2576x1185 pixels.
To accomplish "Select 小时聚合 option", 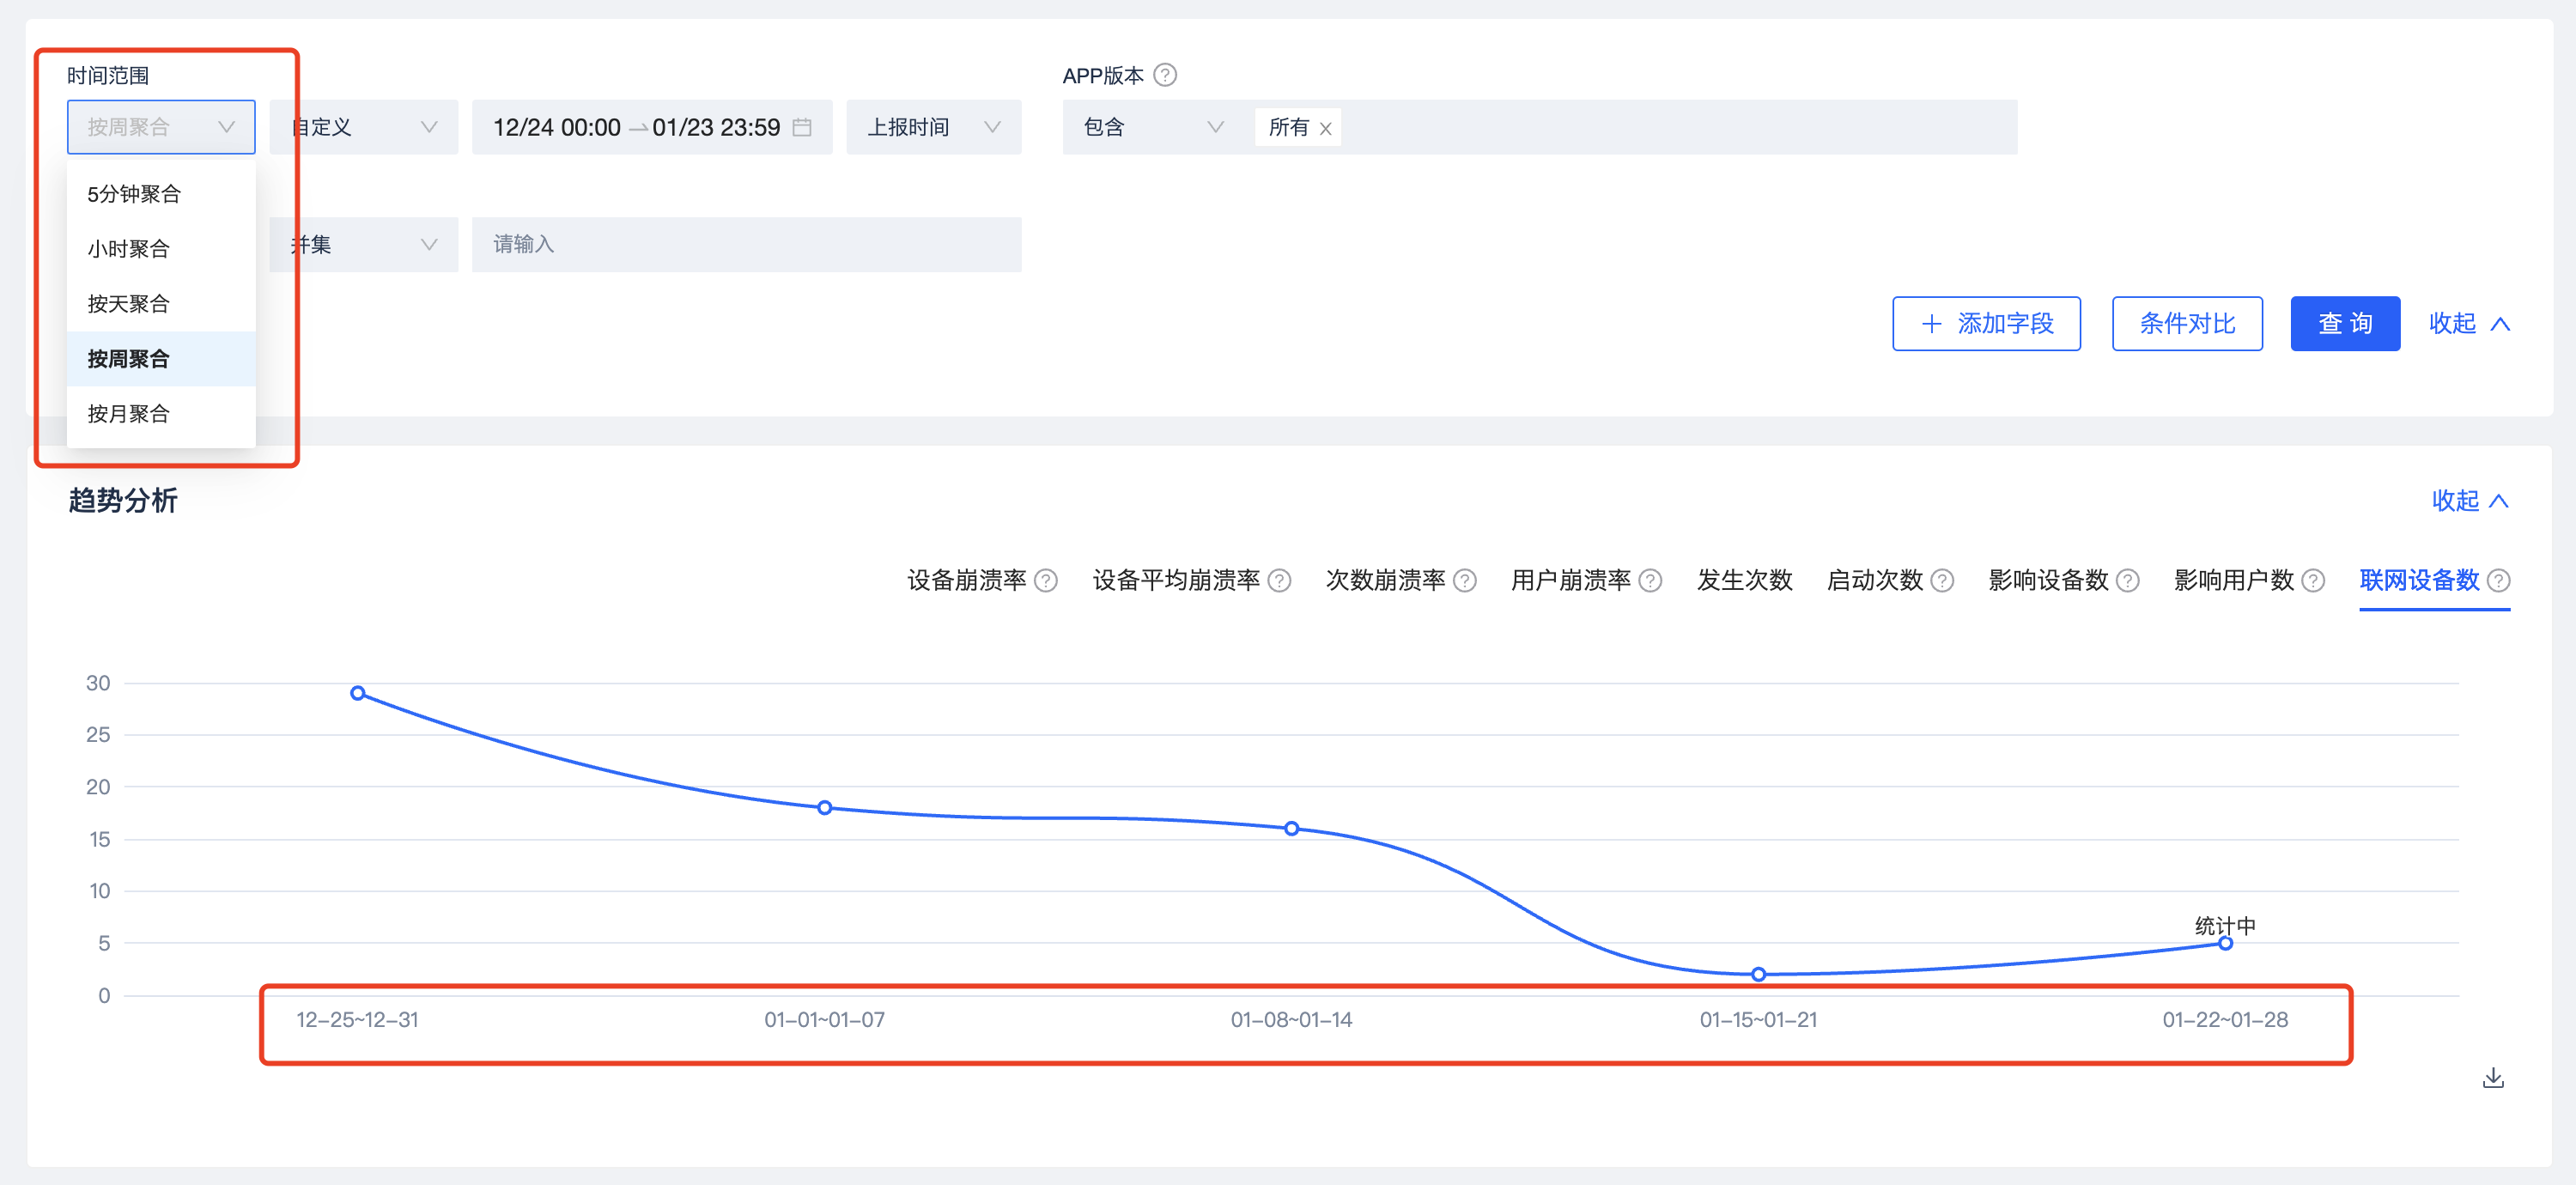I will pyautogui.click(x=161, y=249).
